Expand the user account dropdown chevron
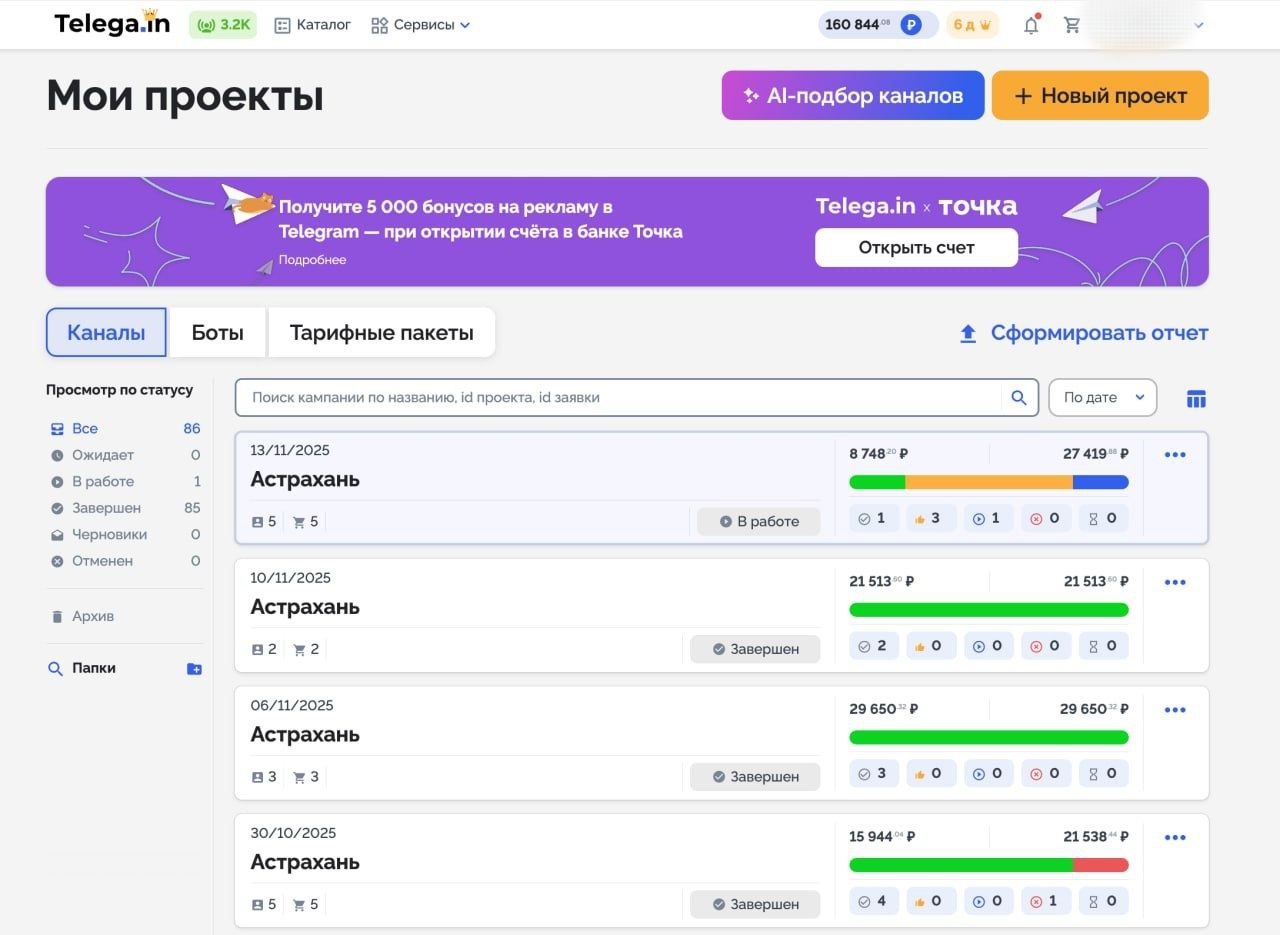 click(1199, 25)
